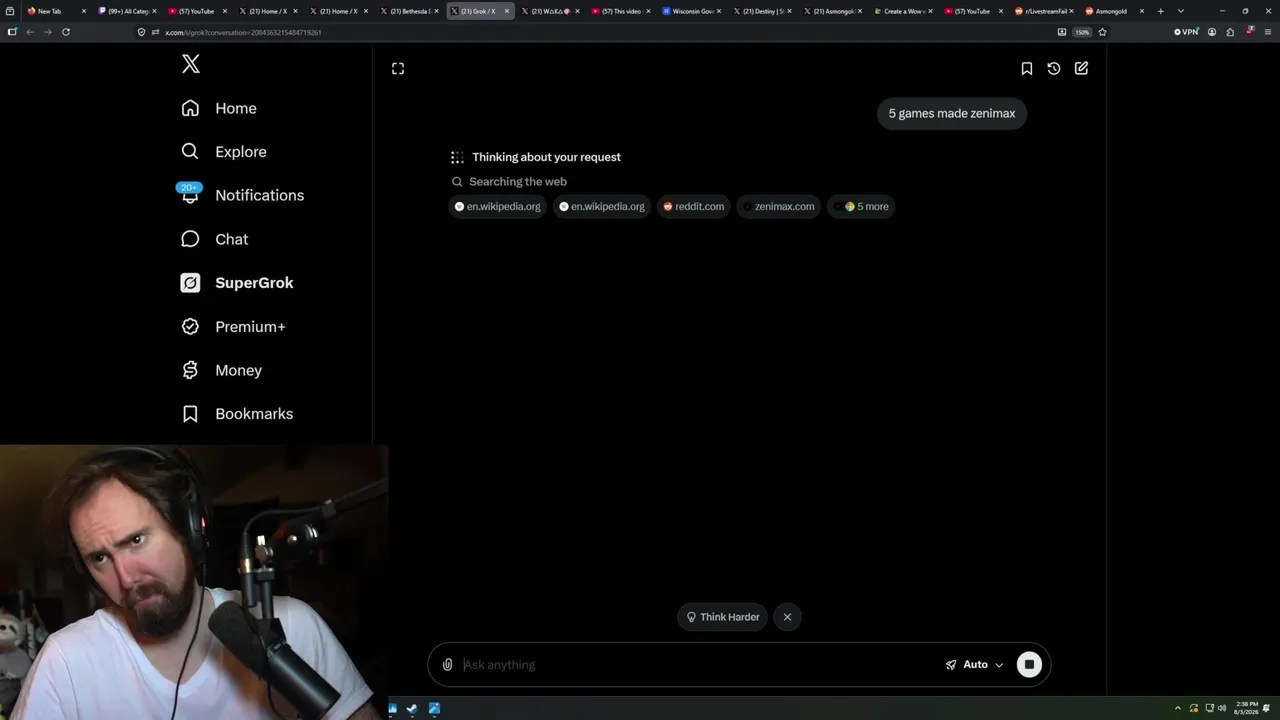Open Steam from the taskbar

[x=412, y=709]
